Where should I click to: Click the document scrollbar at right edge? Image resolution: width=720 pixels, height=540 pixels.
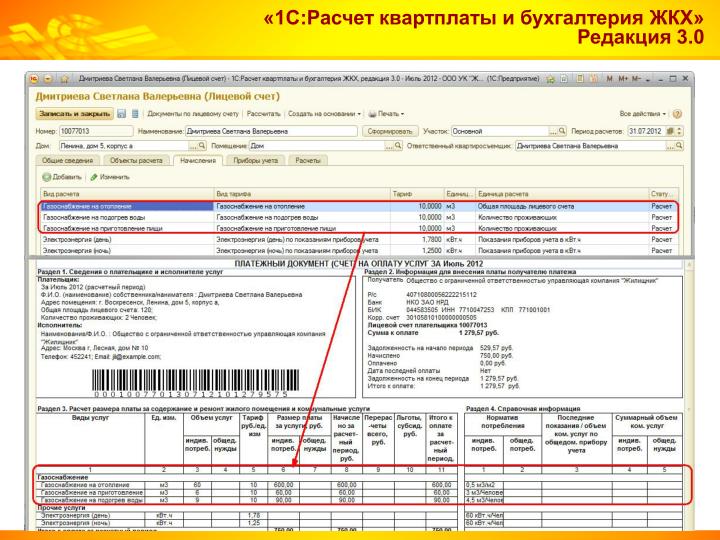point(689,395)
